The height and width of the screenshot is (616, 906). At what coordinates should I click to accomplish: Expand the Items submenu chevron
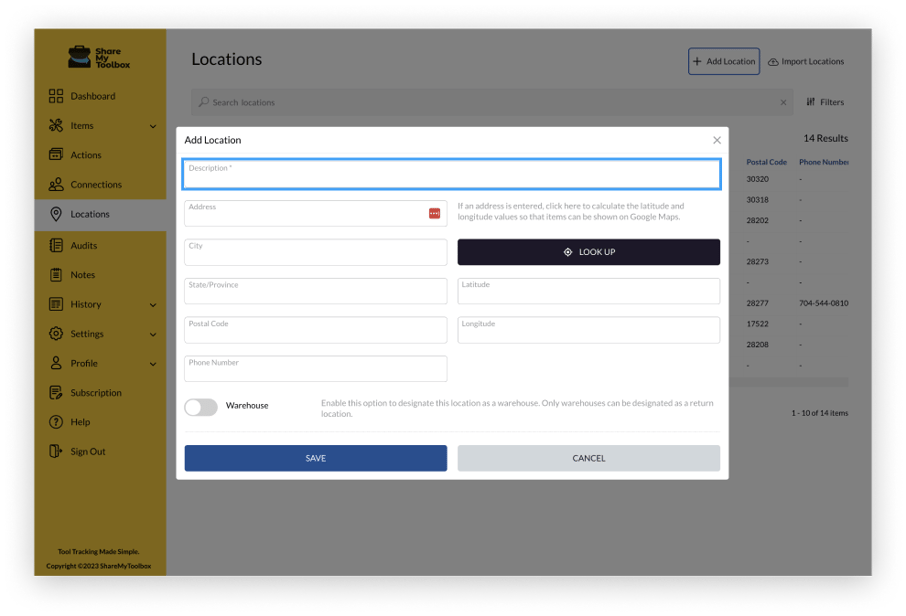click(x=153, y=126)
